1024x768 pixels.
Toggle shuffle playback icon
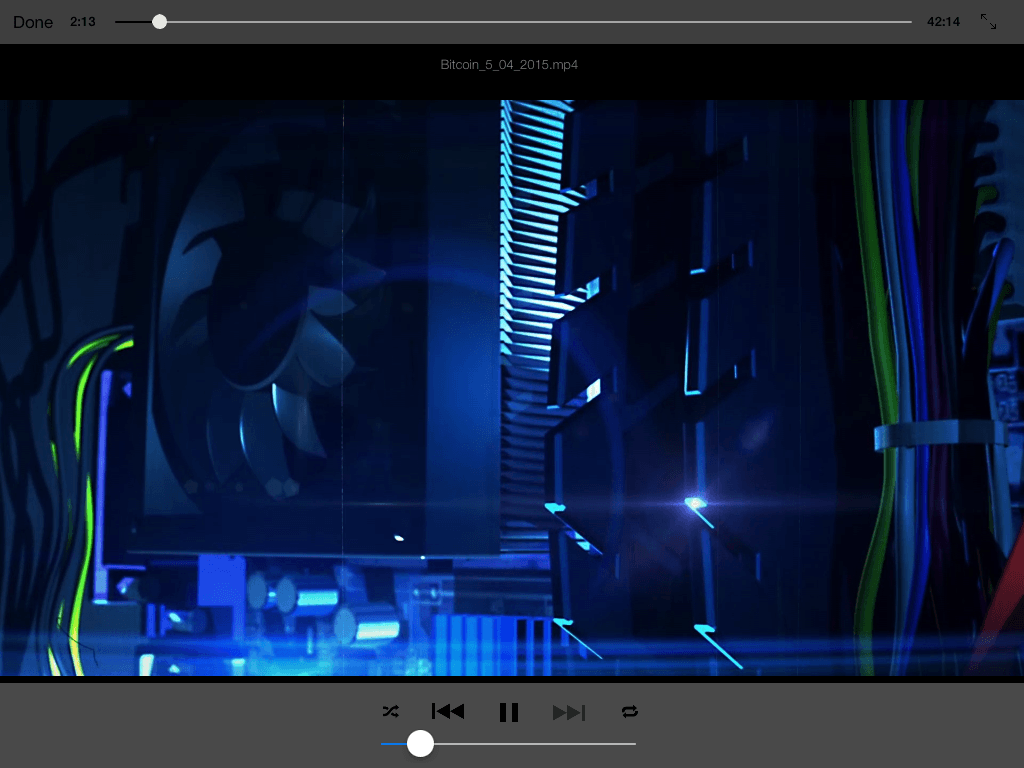click(390, 712)
